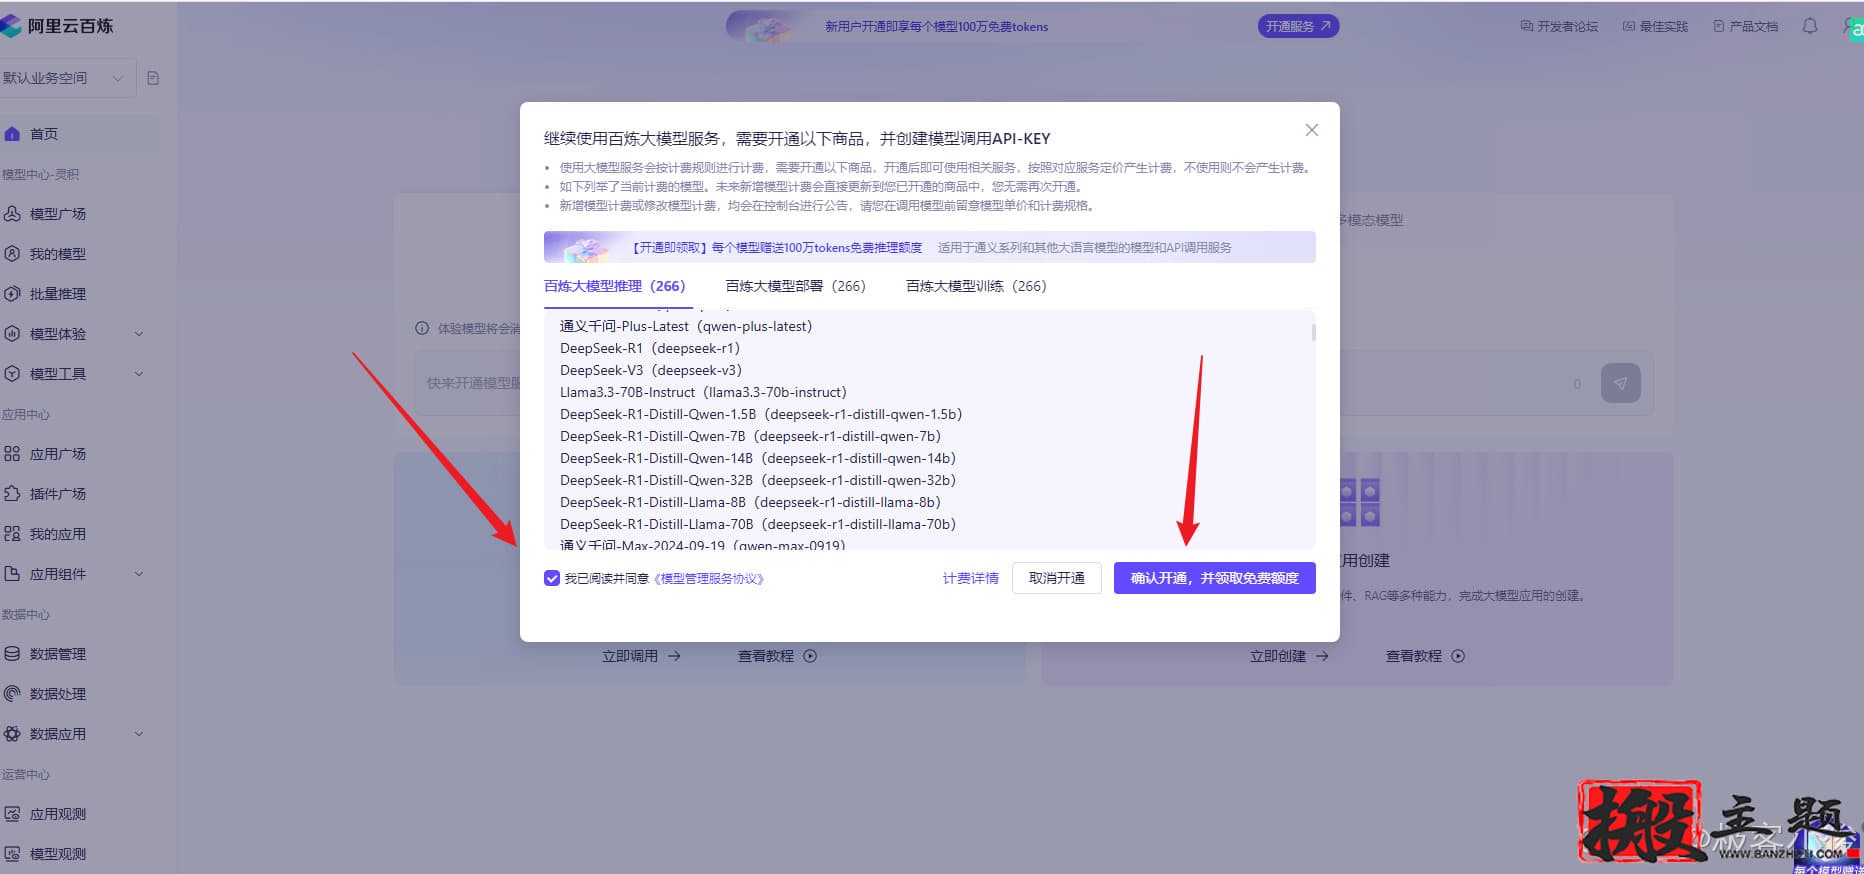1864x874 pixels.
Task: Expand the 模型体验 submenu chevron
Action: click(139, 334)
